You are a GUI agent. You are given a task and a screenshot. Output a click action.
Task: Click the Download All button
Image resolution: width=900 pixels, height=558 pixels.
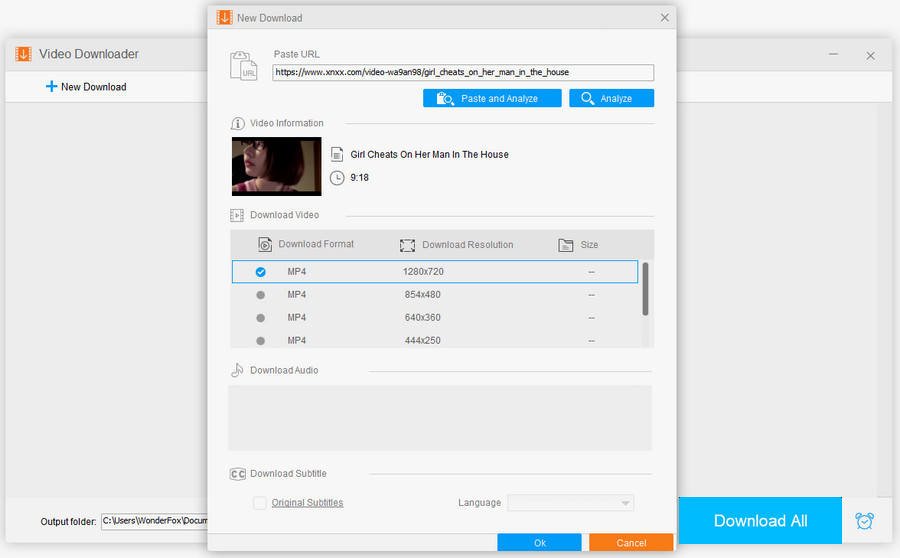tap(760, 521)
